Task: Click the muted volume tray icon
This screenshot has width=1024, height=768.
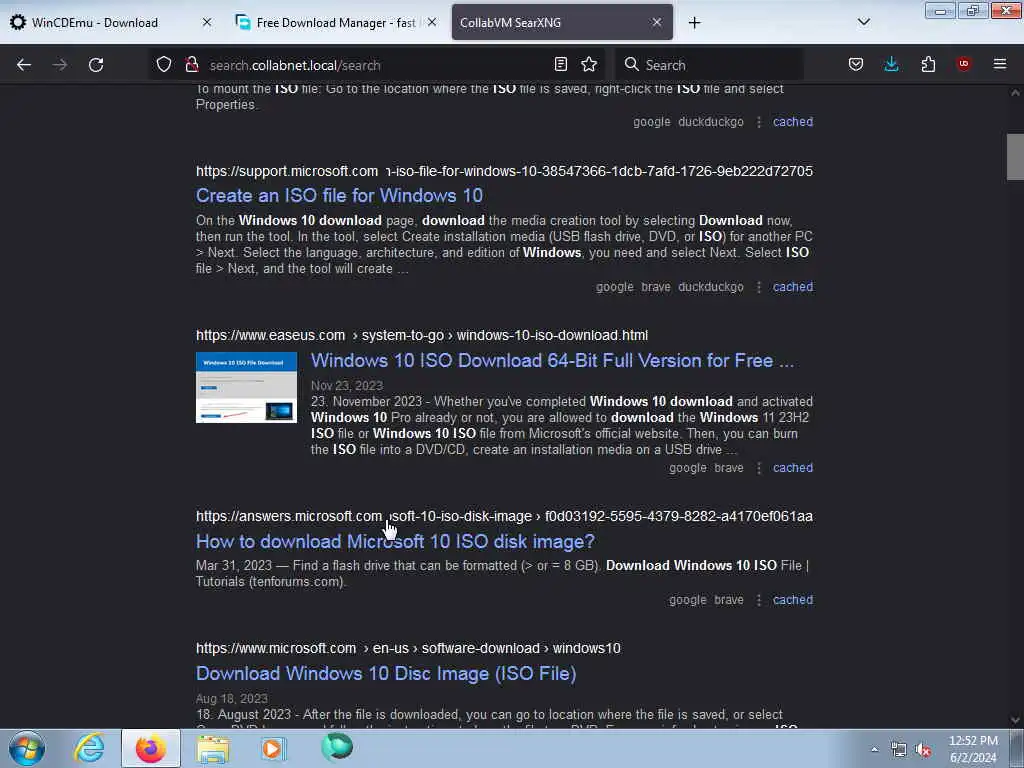Action: pos(923,750)
